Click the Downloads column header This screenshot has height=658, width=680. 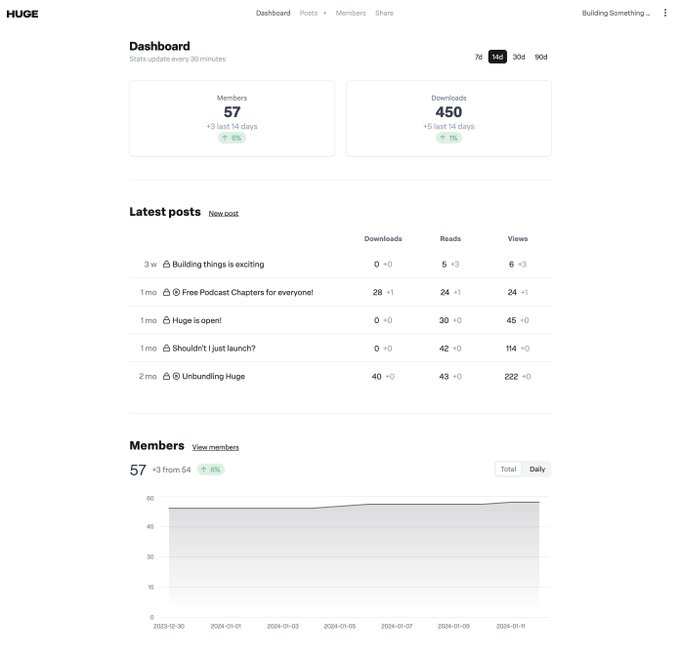(383, 239)
